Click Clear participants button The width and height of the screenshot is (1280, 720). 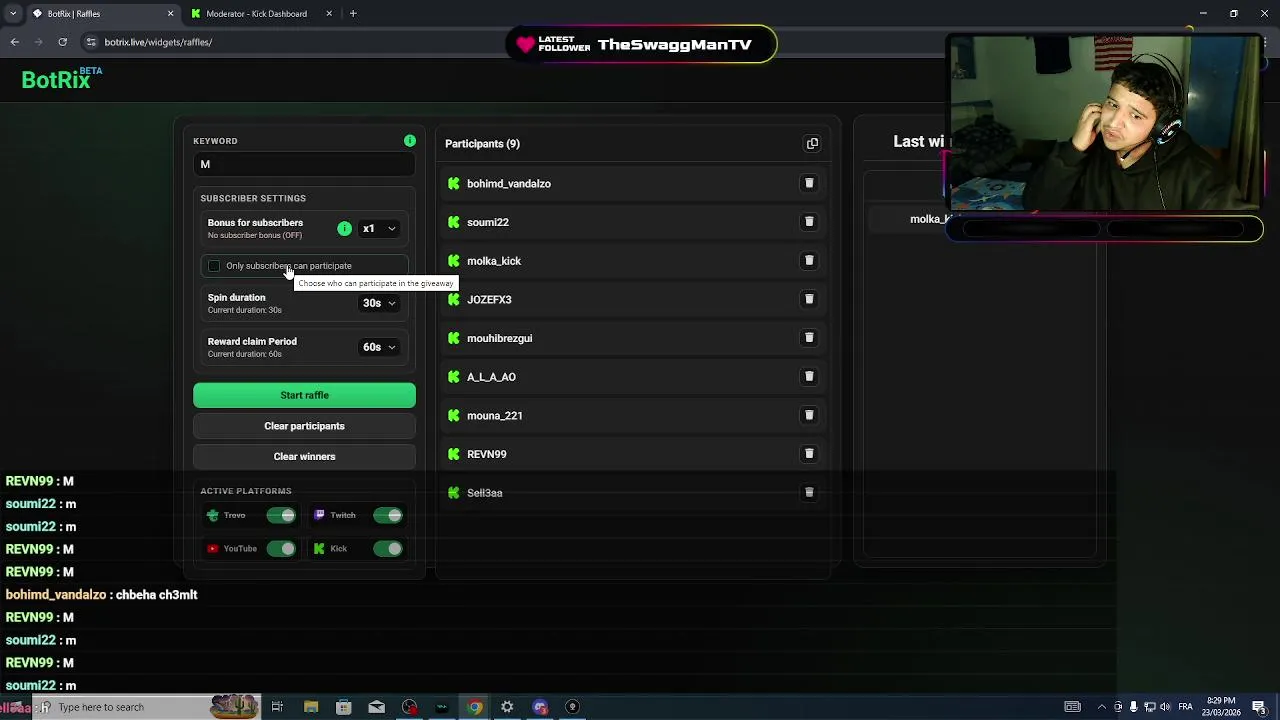pos(304,426)
